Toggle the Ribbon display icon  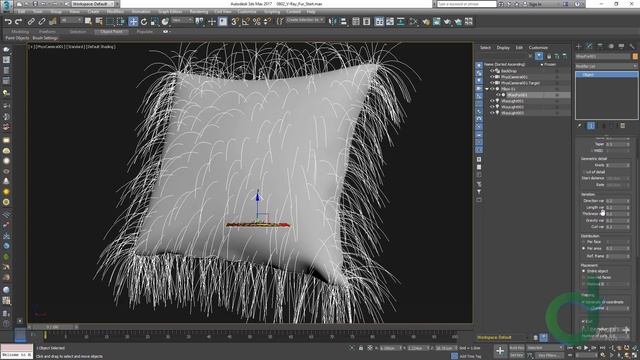click(x=379, y=22)
